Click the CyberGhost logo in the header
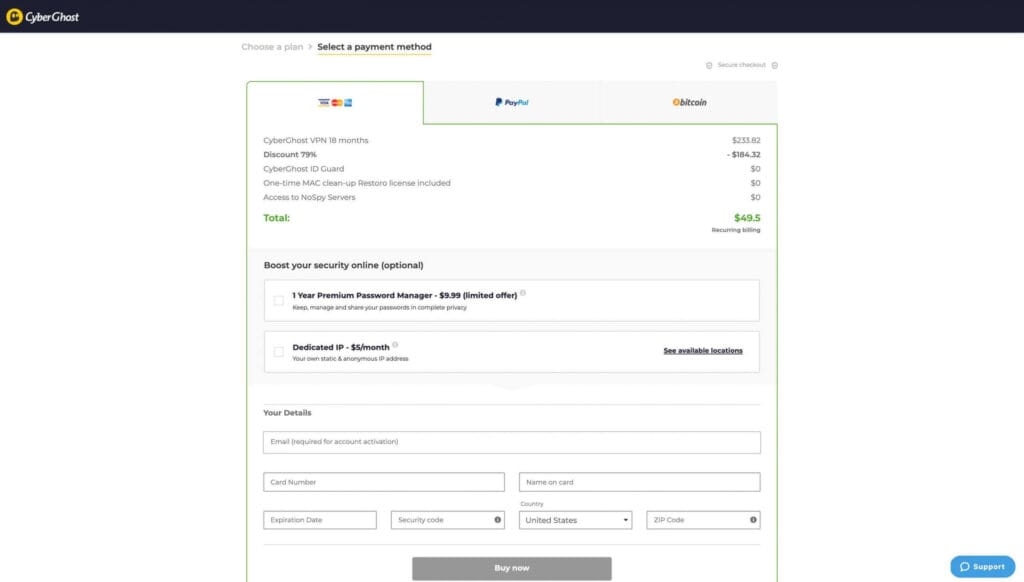 pos(43,17)
